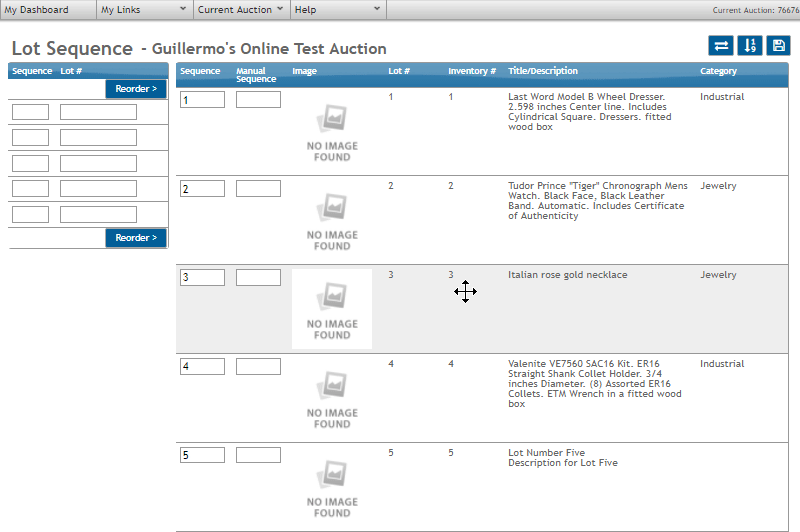Click the Category column header
This screenshot has height=532, width=800.
[718, 71]
